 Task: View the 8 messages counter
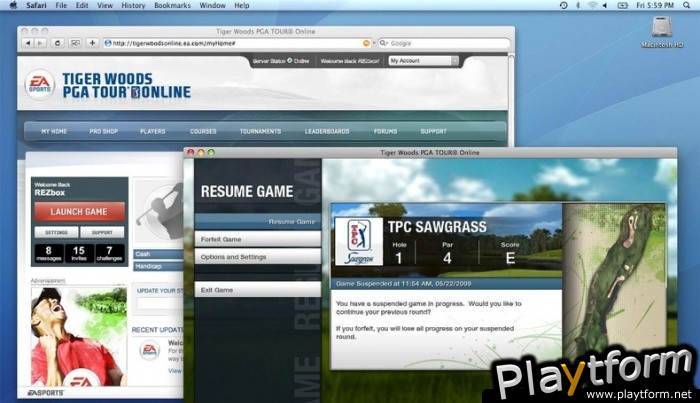[x=49, y=253]
